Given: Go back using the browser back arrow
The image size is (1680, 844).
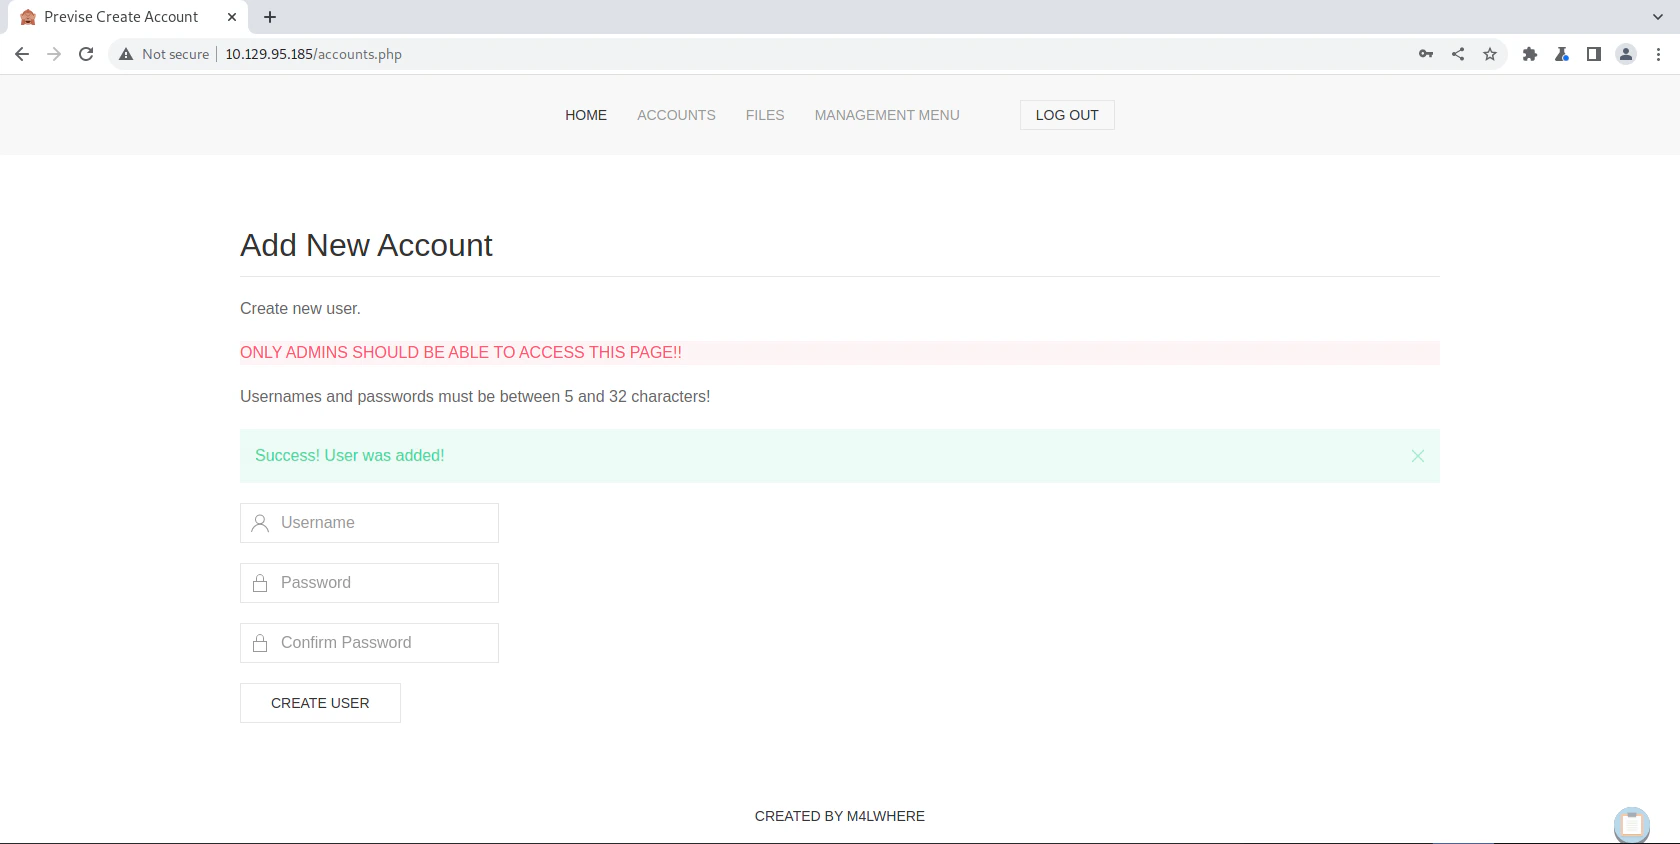Looking at the screenshot, I should point(22,54).
